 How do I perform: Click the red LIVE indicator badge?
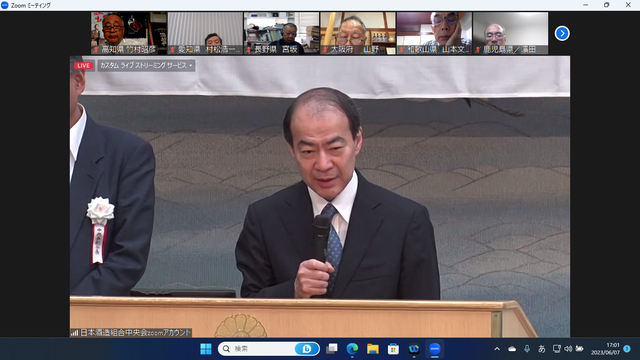pyautogui.click(x=83, y=66)
